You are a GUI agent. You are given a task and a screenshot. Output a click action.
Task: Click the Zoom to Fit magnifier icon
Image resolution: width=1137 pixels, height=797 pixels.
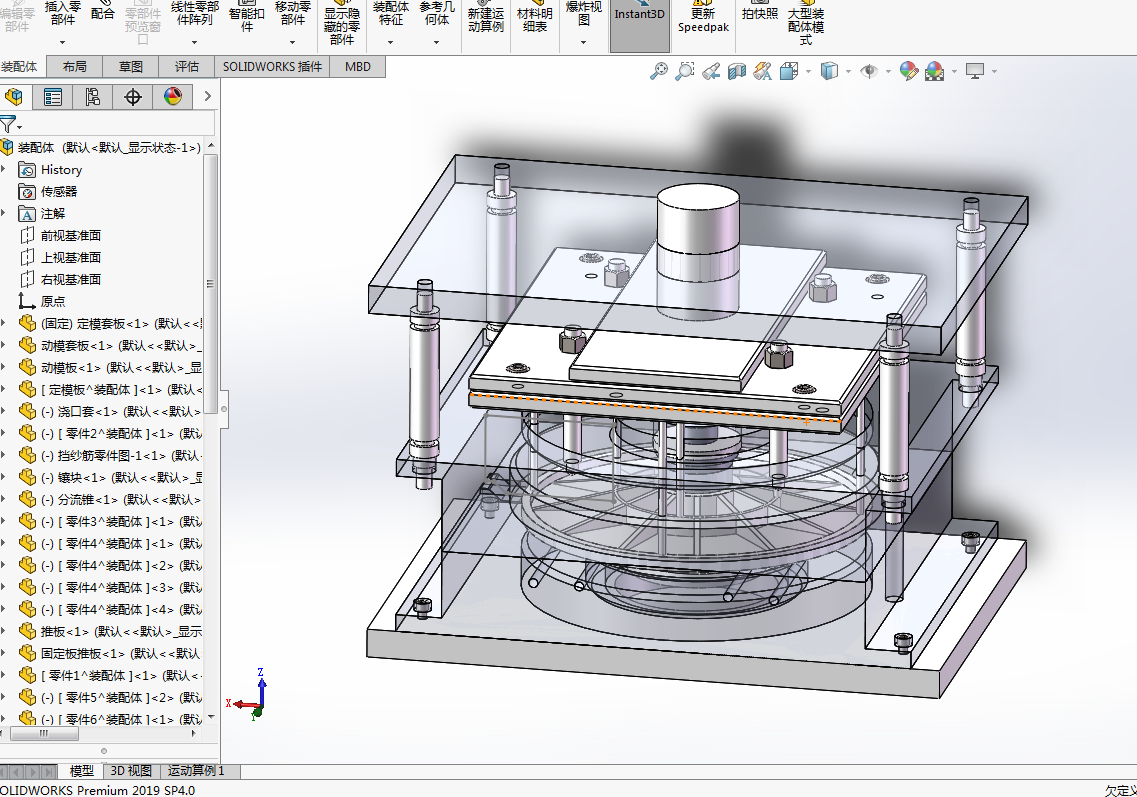point(658,71)
